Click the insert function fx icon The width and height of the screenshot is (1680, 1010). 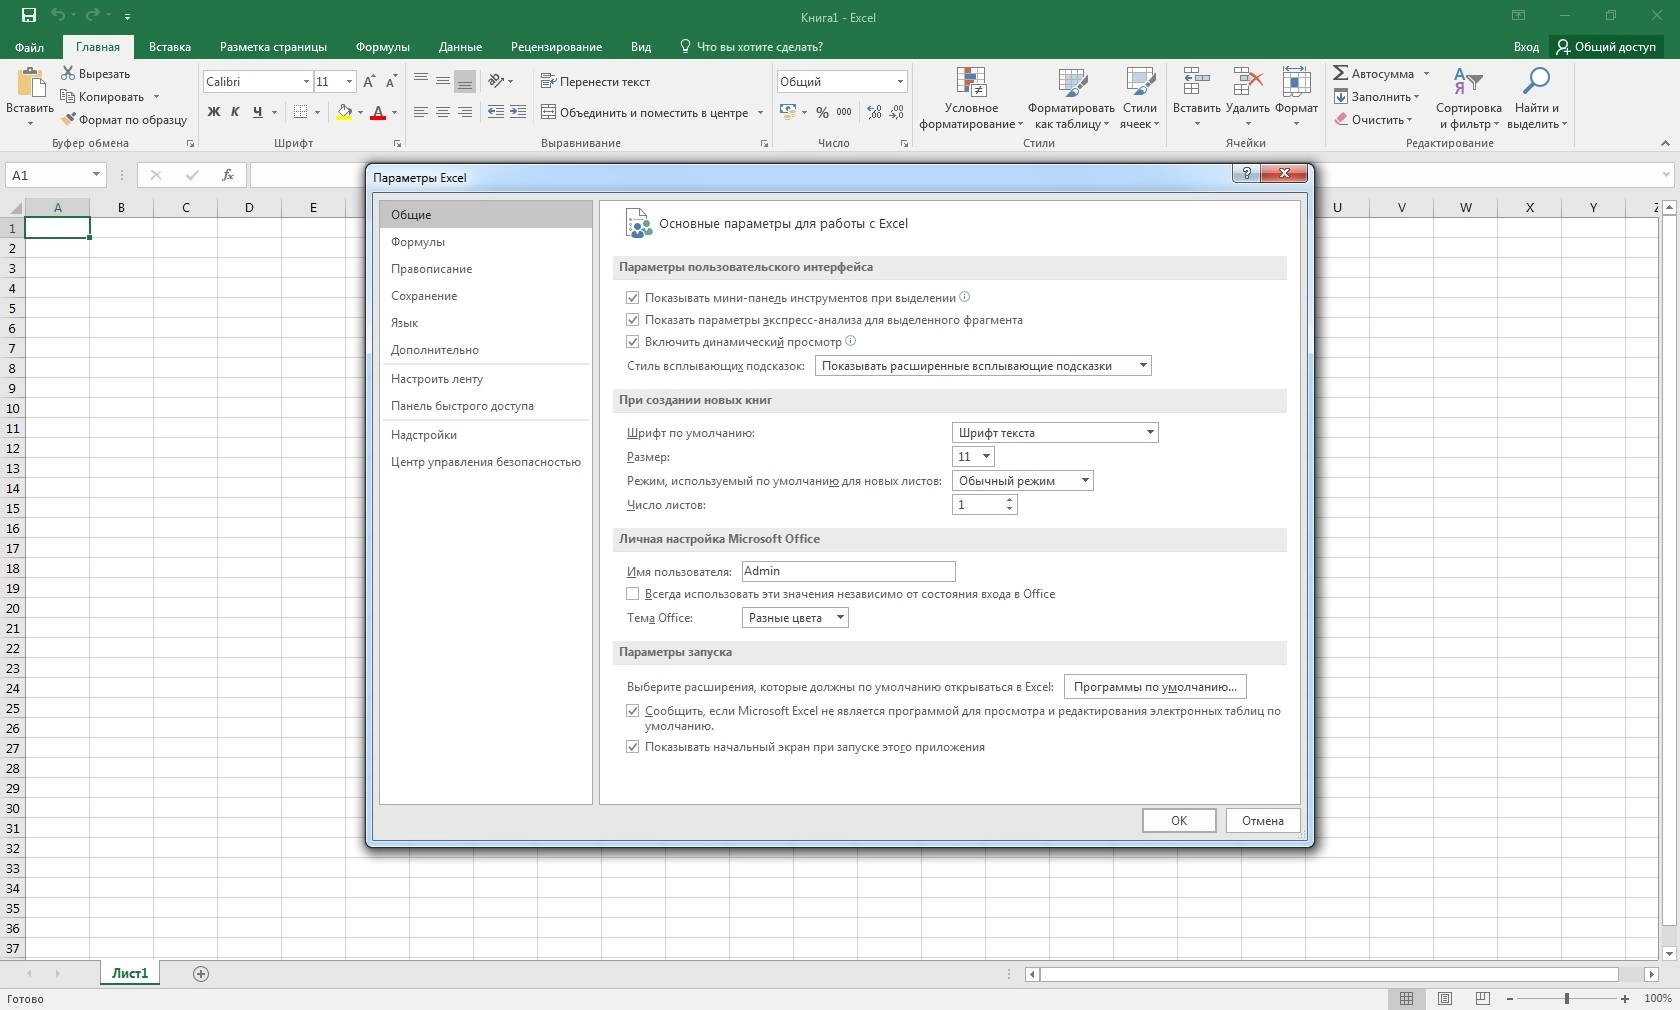coord(228,175)
